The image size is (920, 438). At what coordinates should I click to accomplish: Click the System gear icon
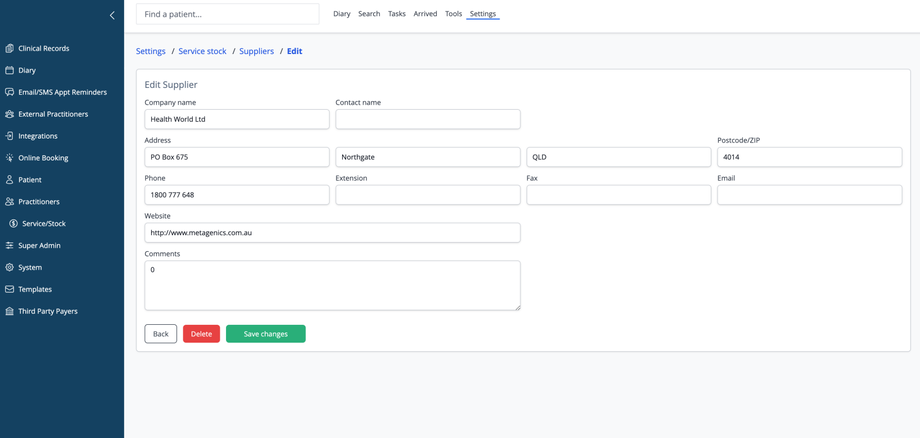pyautogui.click(x=10, y=268)
